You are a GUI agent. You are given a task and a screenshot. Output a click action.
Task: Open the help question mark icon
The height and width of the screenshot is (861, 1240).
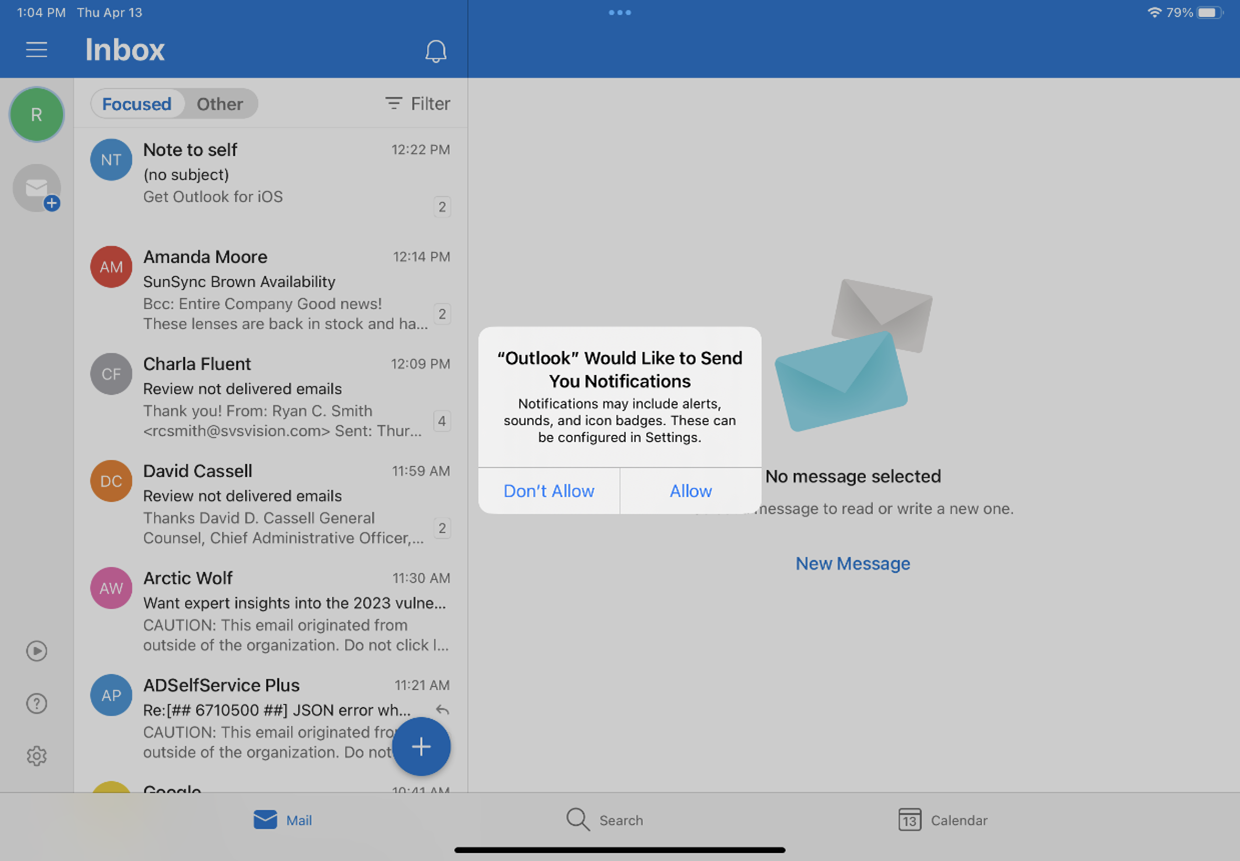[37, 703]
